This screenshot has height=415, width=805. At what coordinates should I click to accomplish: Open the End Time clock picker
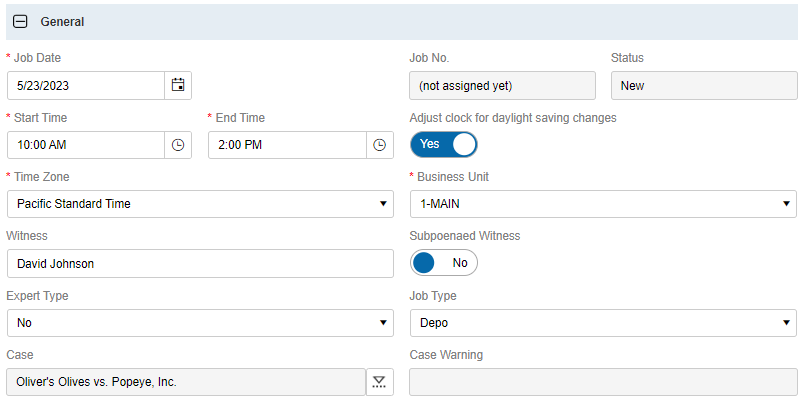pos(380,145)
